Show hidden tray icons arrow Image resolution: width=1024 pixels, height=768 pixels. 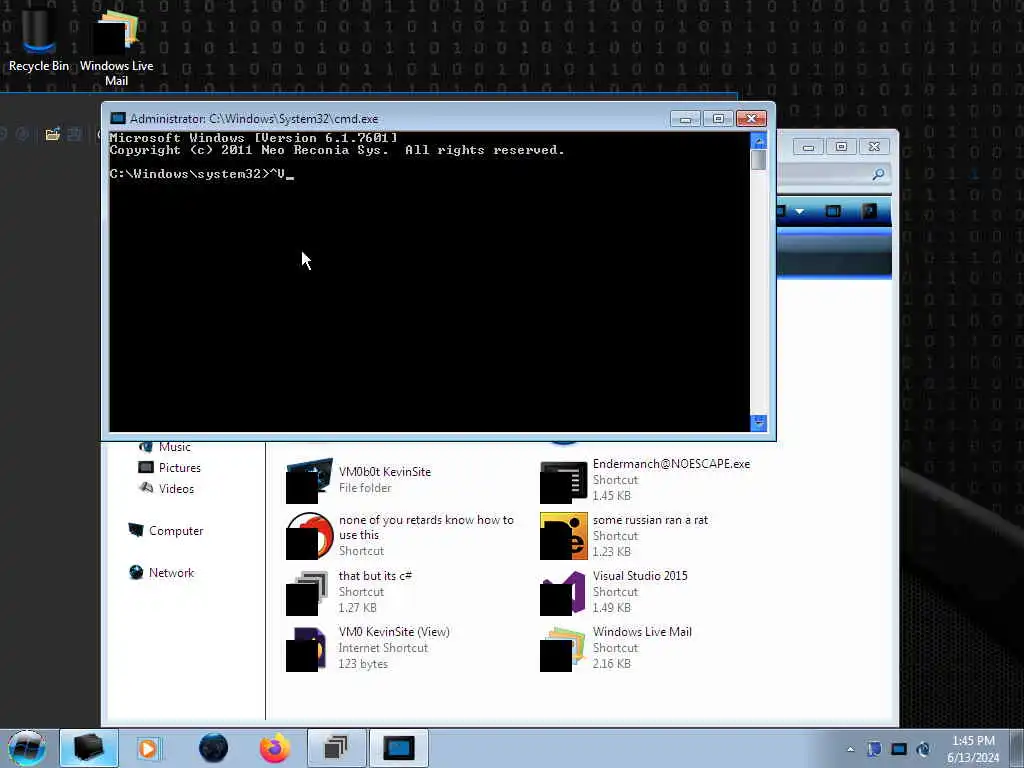click(850, 749)
